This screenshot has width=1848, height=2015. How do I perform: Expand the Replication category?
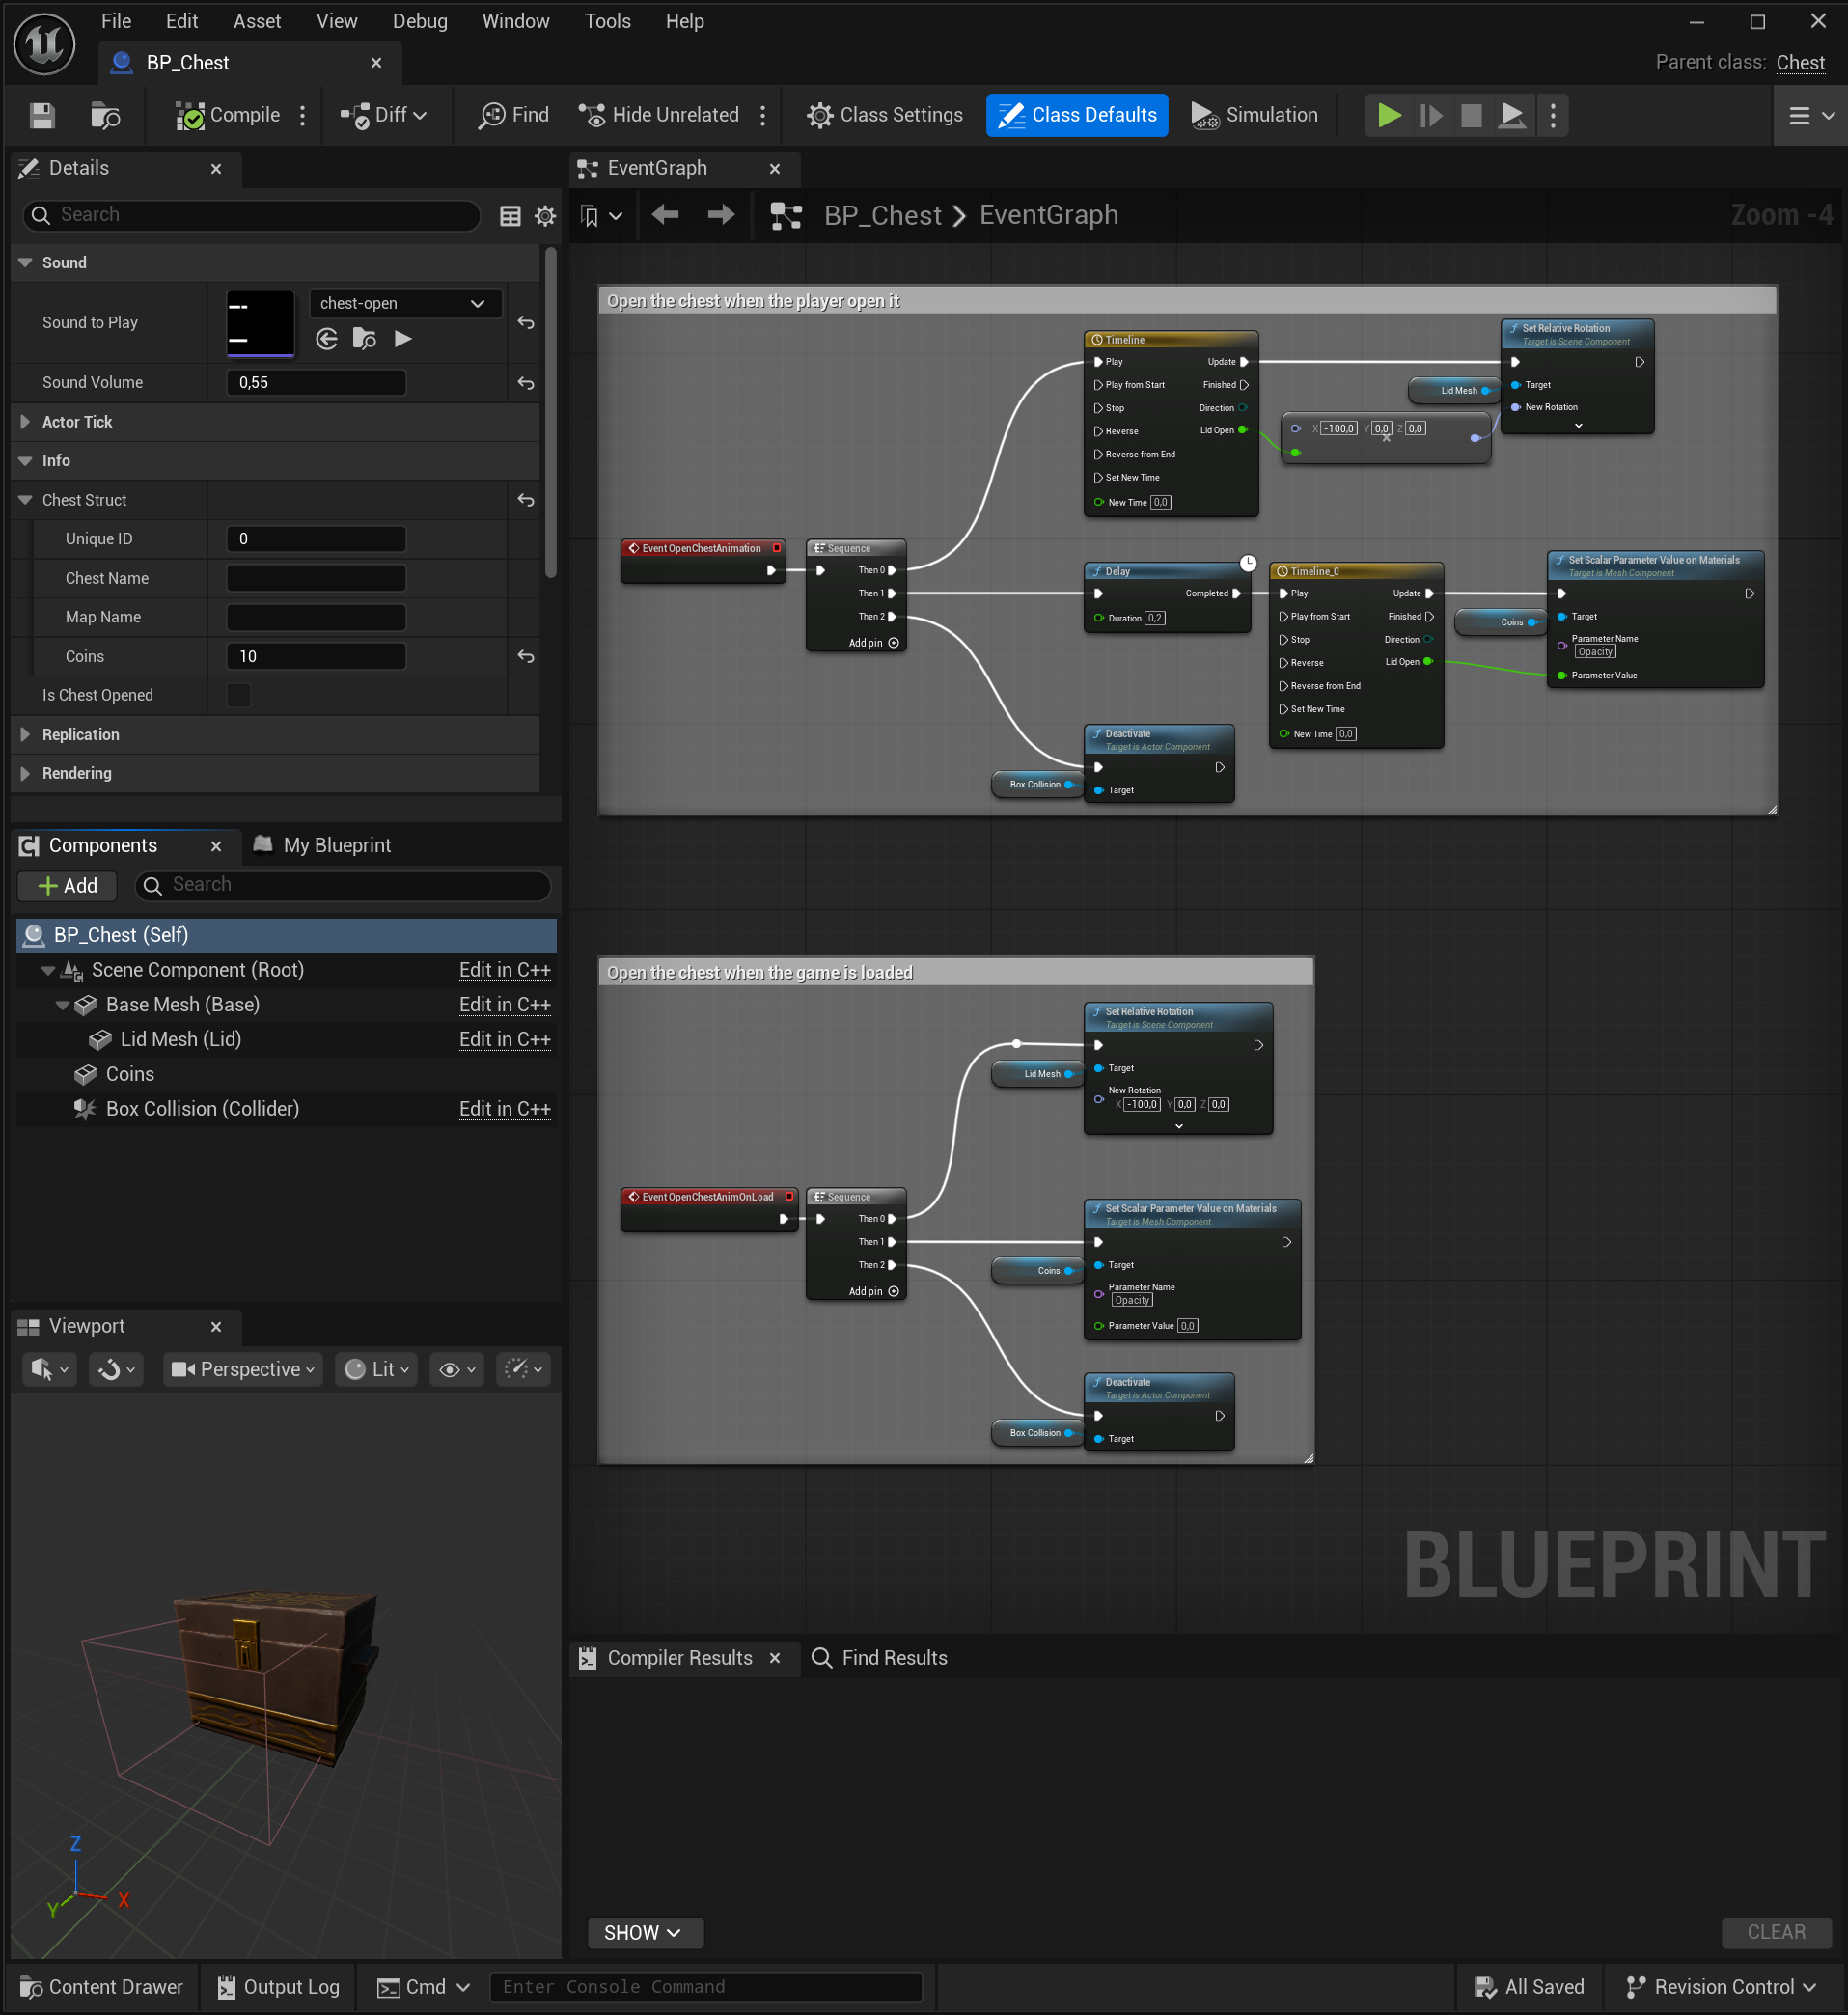coord(26,734)
